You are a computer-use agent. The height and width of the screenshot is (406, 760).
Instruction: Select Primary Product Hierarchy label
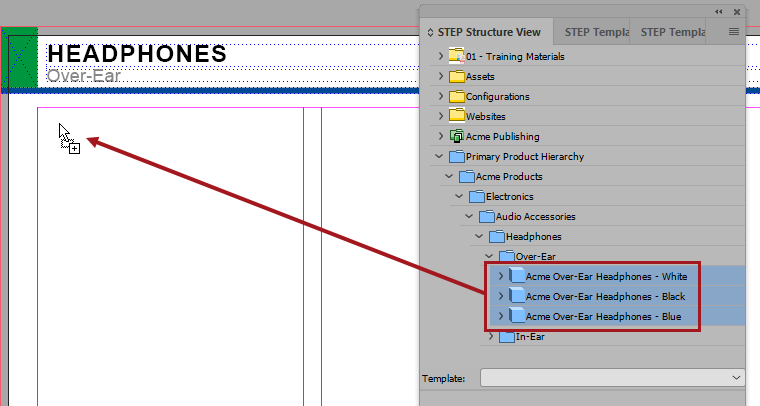(525, 156)
